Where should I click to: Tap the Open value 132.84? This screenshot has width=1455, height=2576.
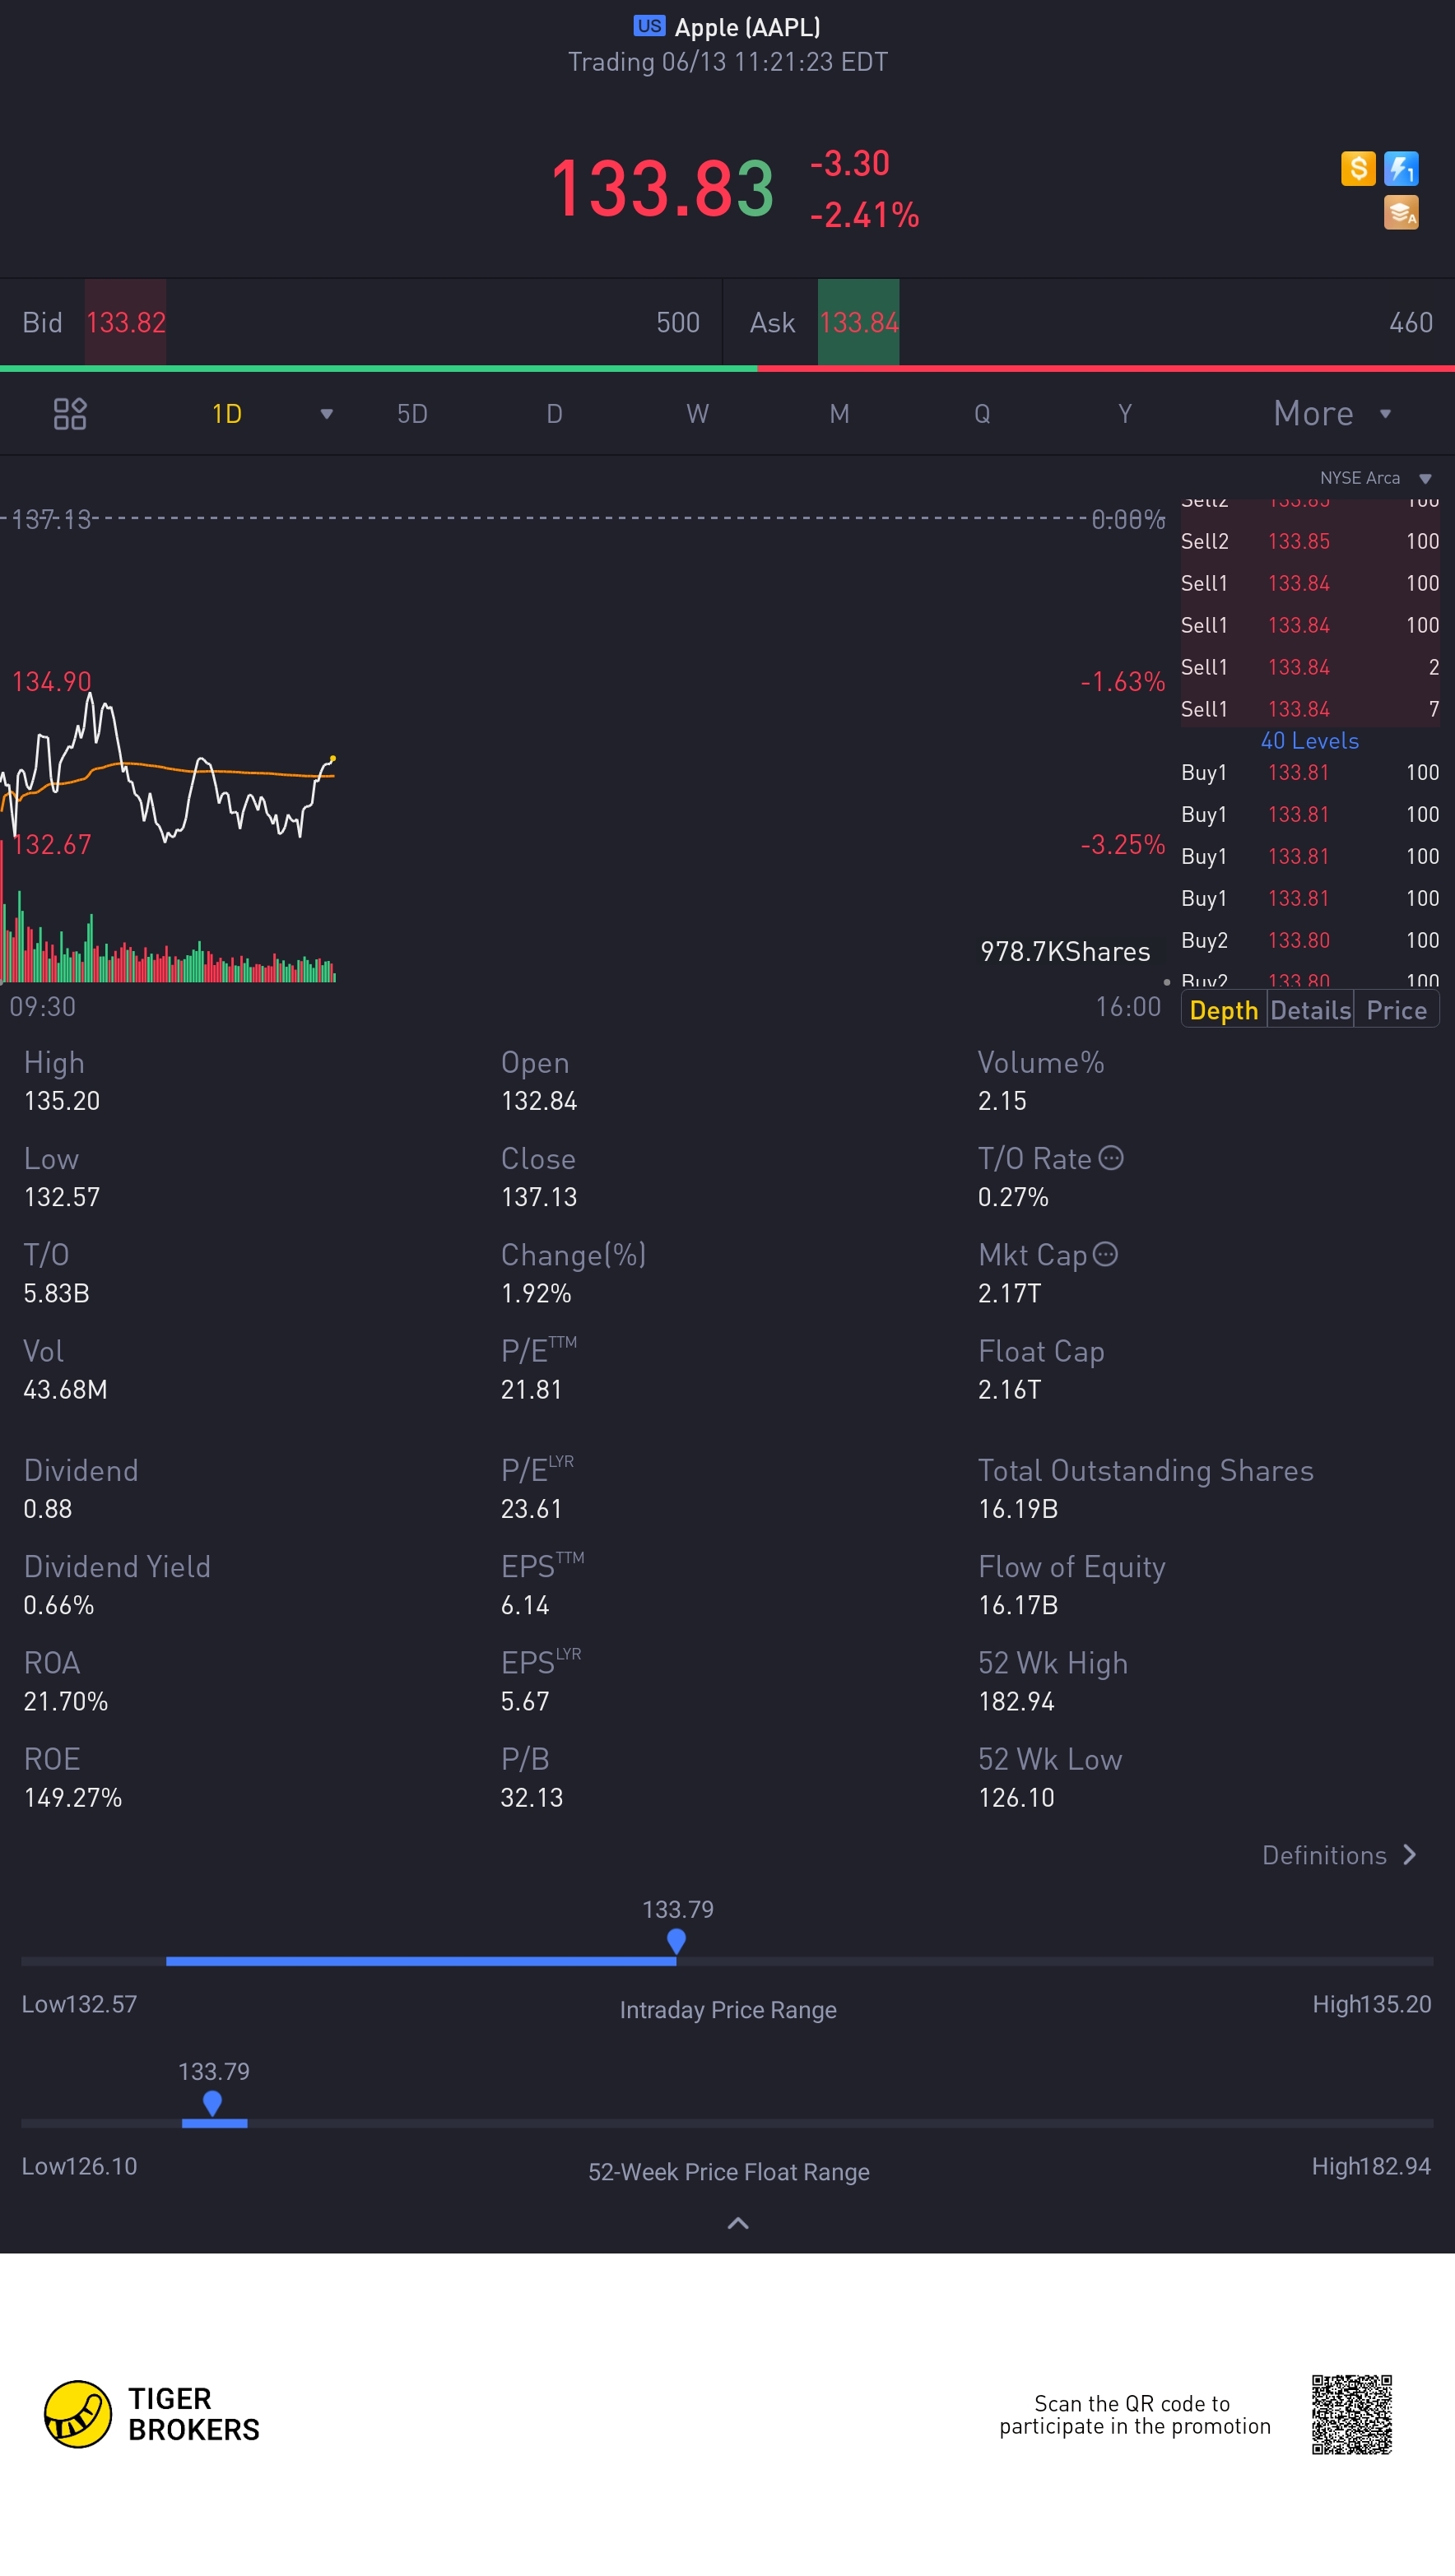click(x=539, y=1100)
